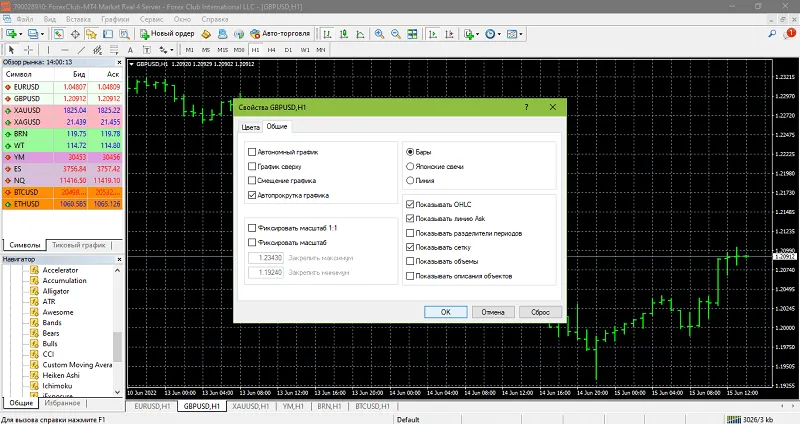Open Избранное tab in Navigator

click(x=62, y=403)
